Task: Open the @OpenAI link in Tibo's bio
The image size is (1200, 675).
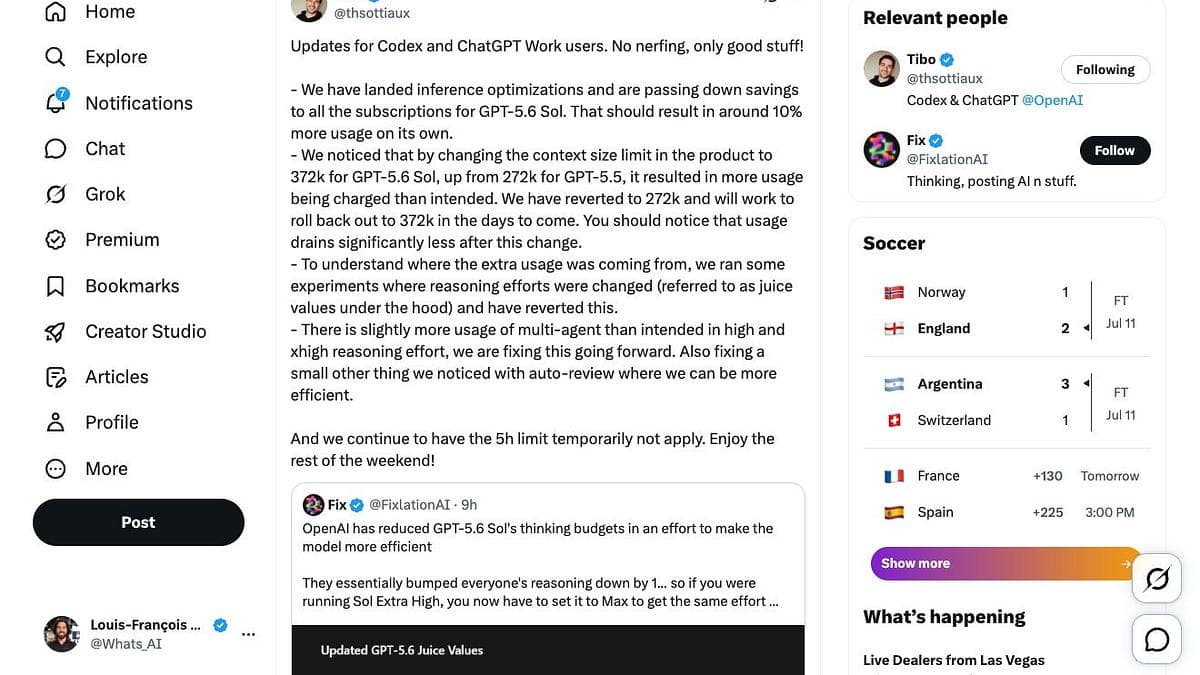Action: tap(1052, 100)
